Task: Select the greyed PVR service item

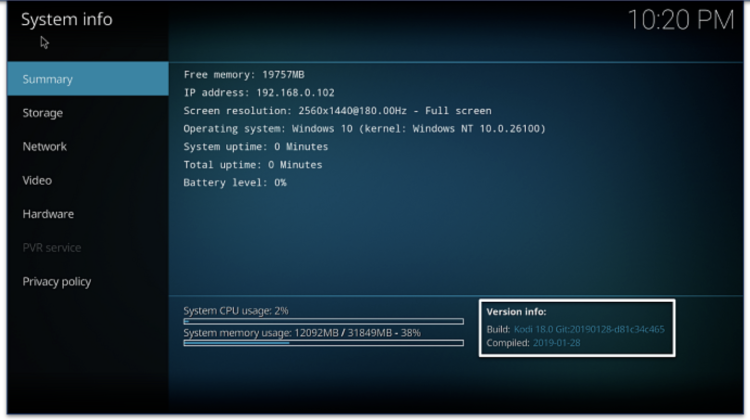Action: click(x=88, y=248)
